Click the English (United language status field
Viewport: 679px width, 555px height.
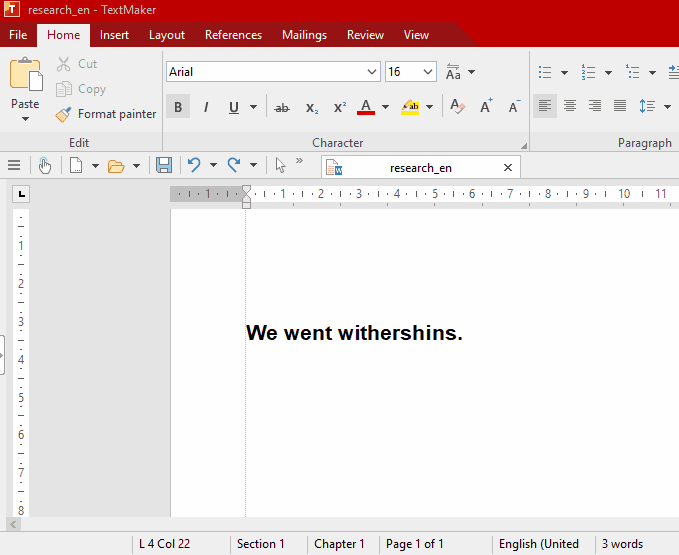[539, 544]
